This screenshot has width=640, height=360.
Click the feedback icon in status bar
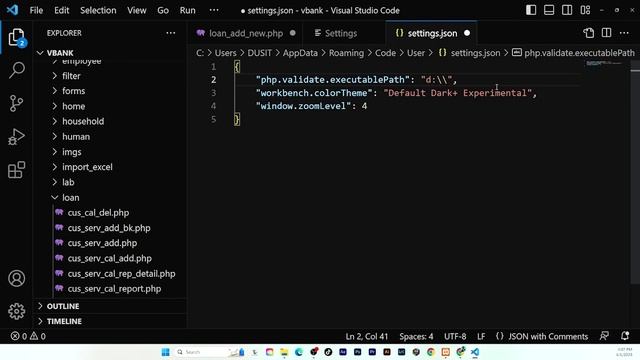[604, 336]
